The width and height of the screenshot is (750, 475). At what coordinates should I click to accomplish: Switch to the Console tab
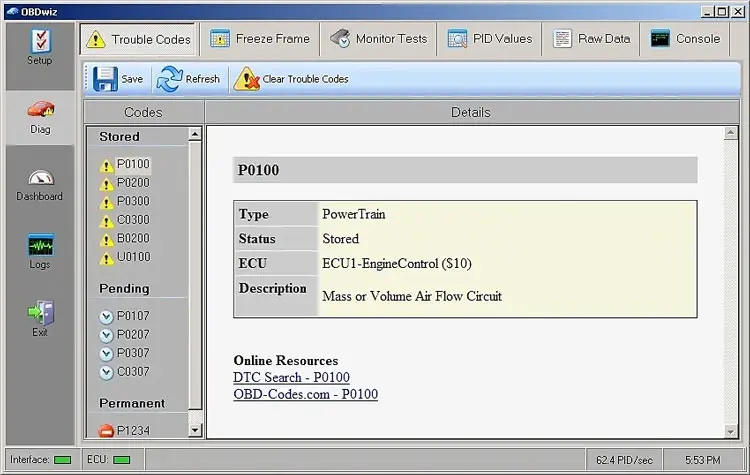[x=685, y=39]
